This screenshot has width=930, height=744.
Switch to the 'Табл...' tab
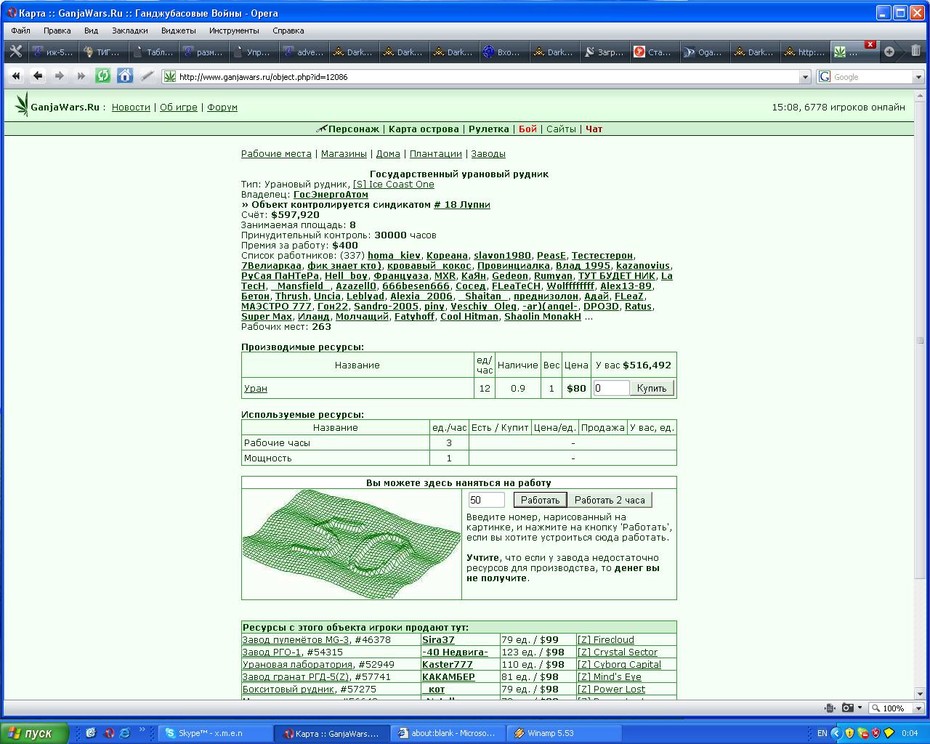[x=153, y=52]
